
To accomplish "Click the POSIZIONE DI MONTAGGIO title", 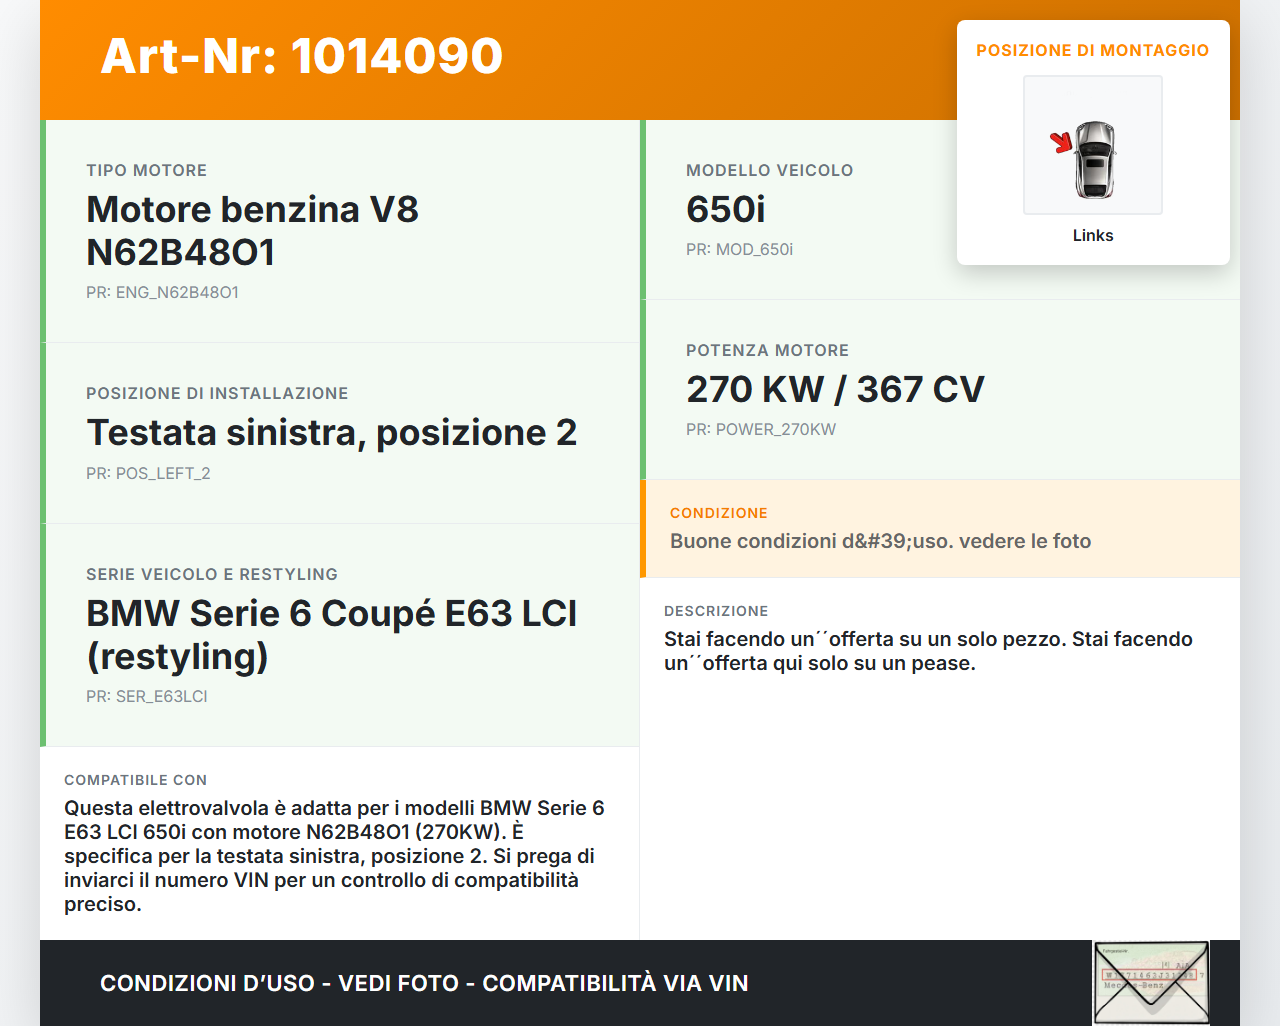I will point(1093,50).
